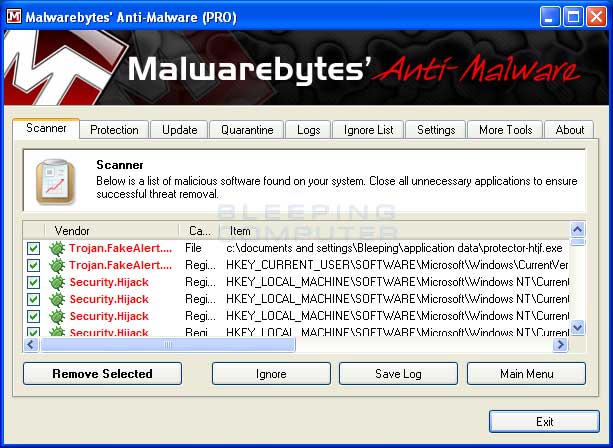Click the horizontal scrollbar right arrow
The image size is (613, 448).
click(x=560, y=344)
